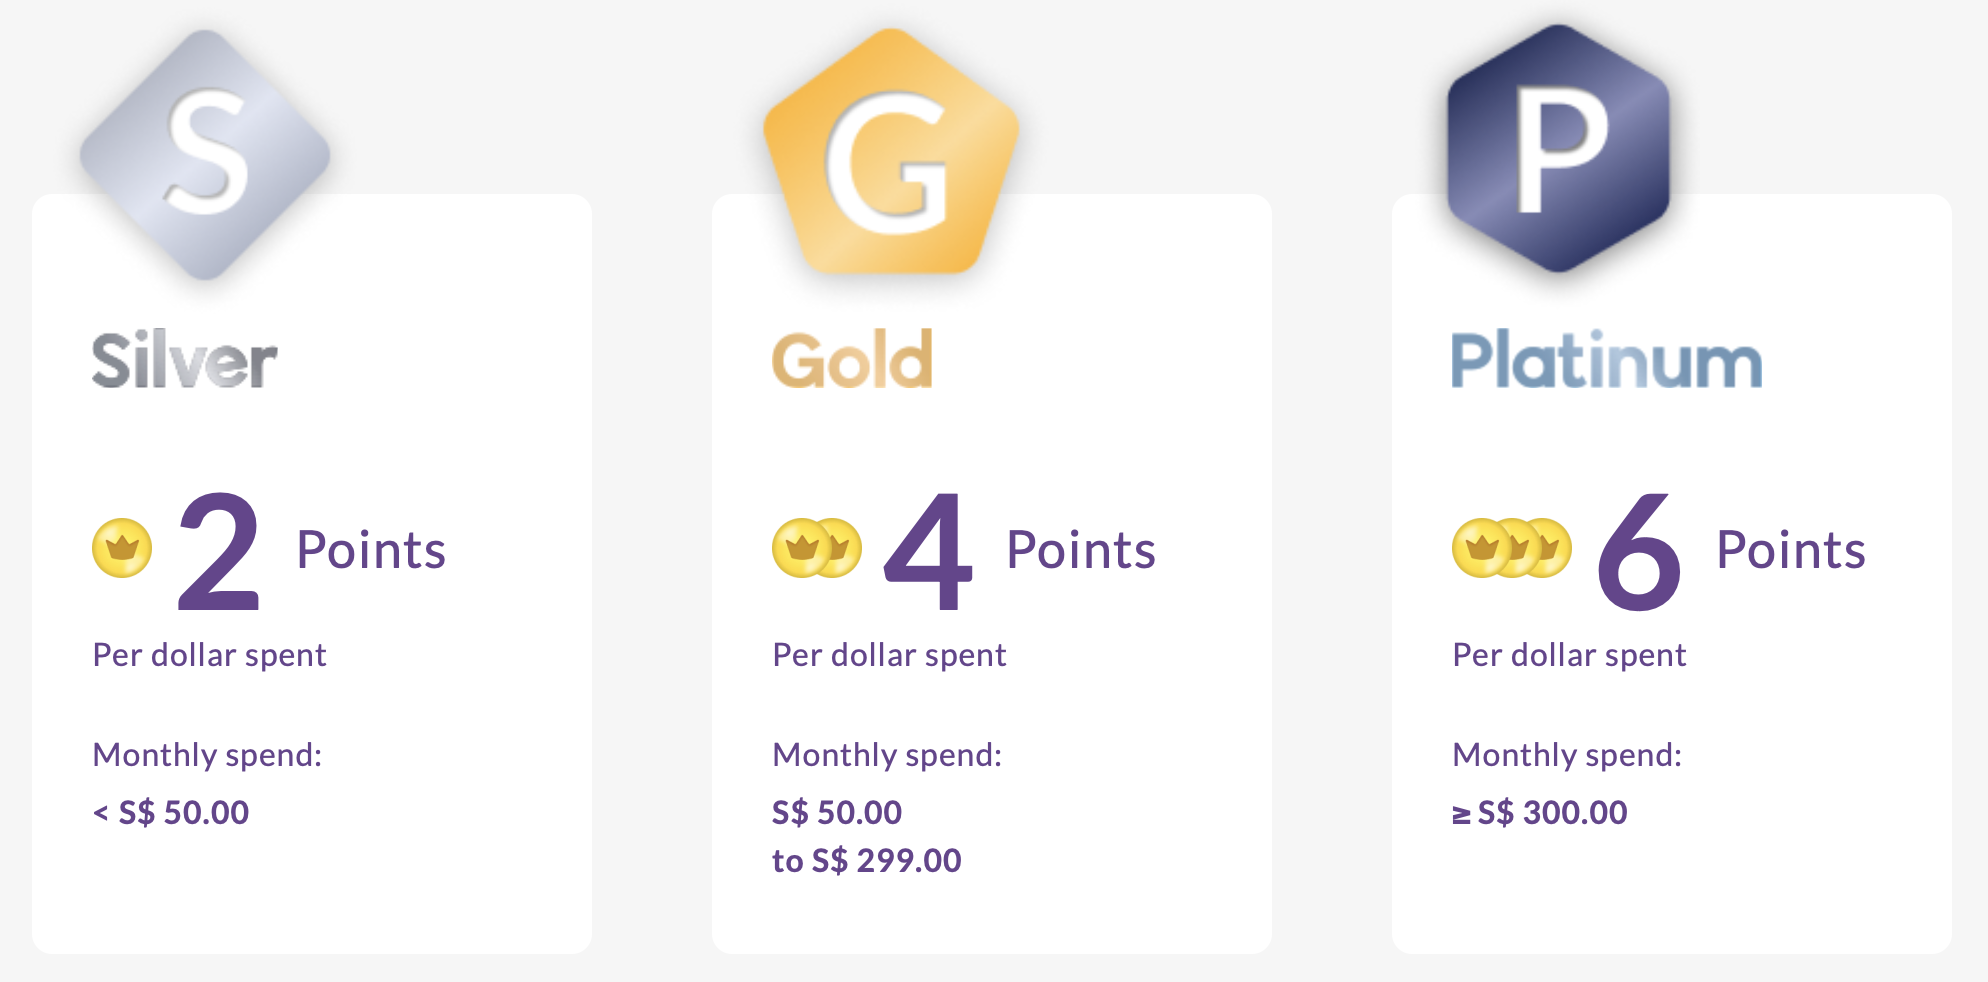Click the single crown coin icon
The width and height of the screenshot is (1988, 982).
tap(122, 548)
